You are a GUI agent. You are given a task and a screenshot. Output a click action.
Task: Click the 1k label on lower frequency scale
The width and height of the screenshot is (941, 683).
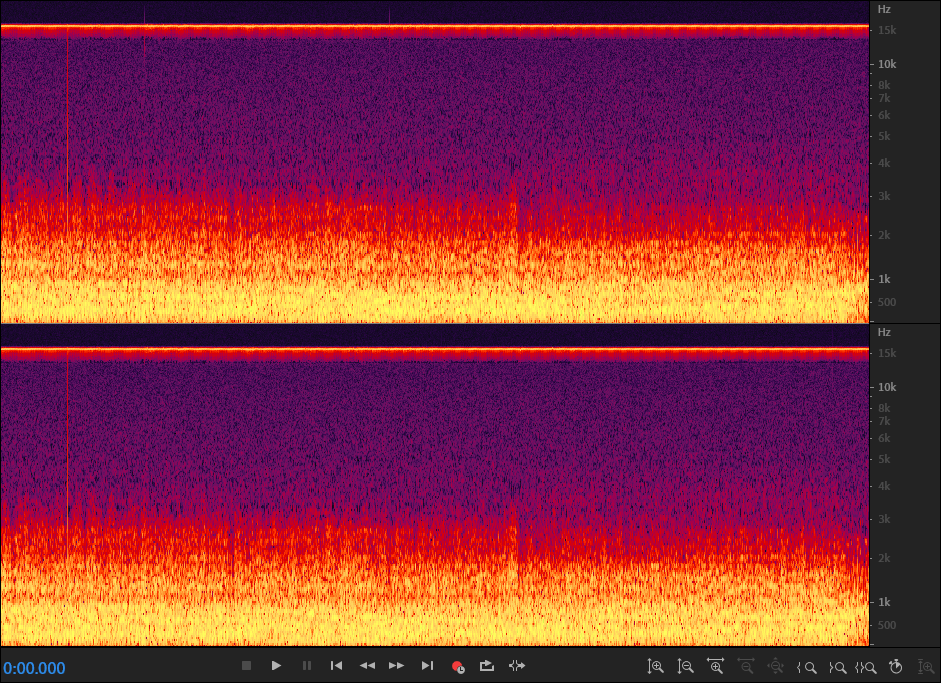[x=884, y=602]
